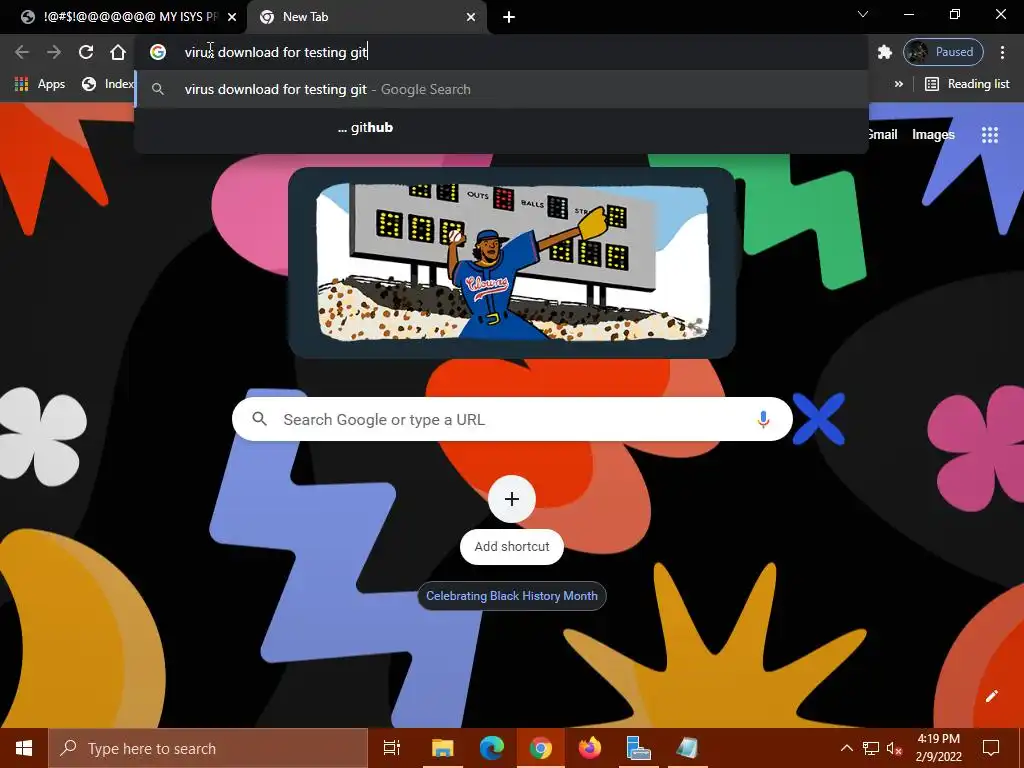This screenshot has height=768, width=1024.
Task: Customize this page with pencil icon
Action: tap(991, 696)
